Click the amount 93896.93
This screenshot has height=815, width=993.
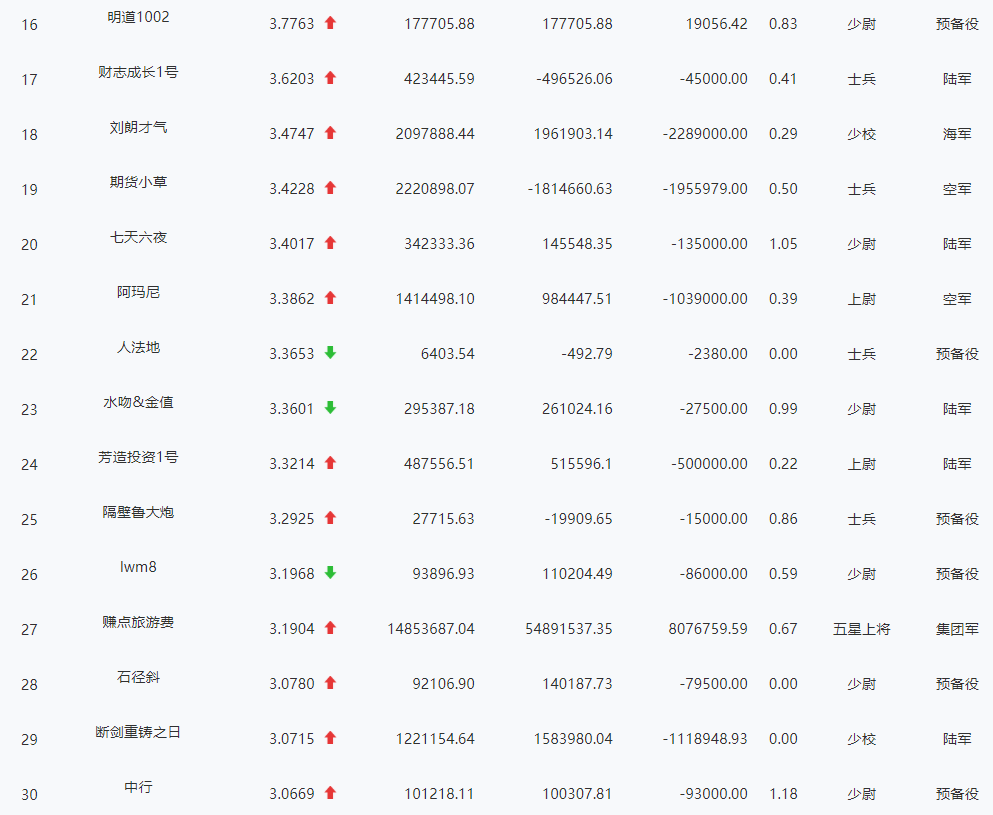[x=443, y=574]
